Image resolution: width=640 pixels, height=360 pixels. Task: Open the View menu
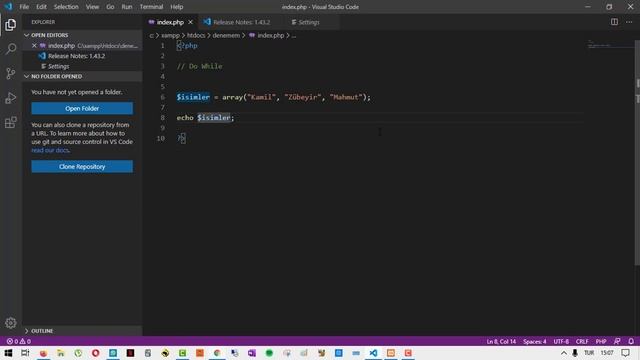point(92,7)
